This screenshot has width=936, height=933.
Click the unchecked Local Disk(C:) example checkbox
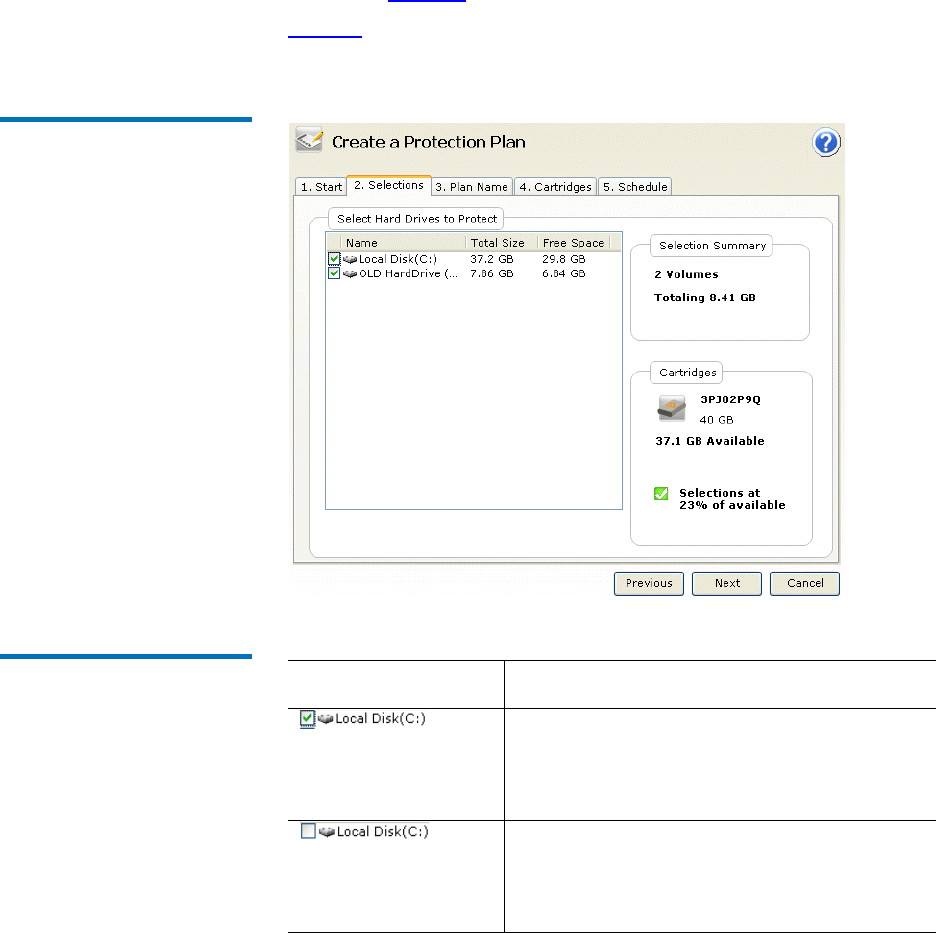point(308,831)
